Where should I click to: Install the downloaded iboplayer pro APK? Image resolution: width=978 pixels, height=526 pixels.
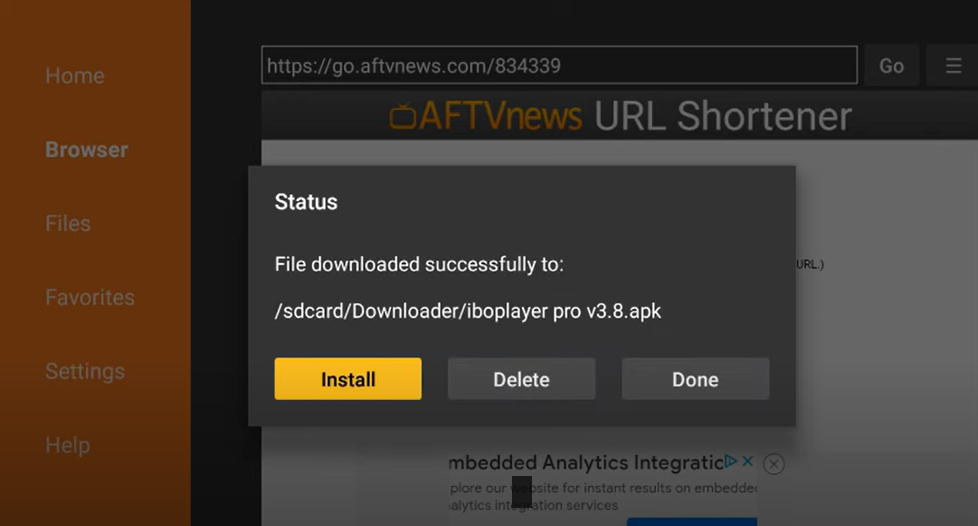point(348,379)
